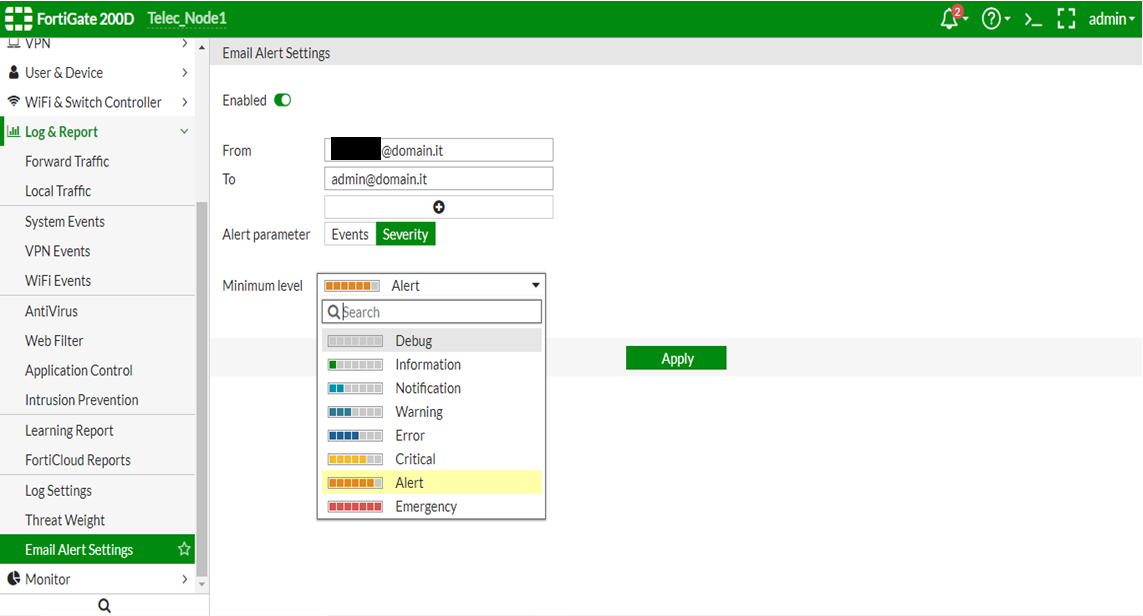
Task: Go to Log Settings page
Action: [x=58, y=491]
